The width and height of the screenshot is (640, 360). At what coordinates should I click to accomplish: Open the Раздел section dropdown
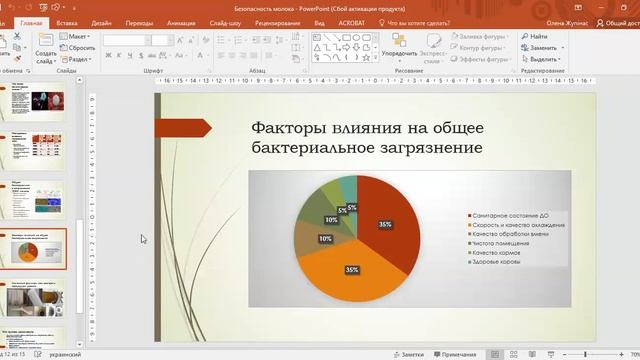coord(76,59)
